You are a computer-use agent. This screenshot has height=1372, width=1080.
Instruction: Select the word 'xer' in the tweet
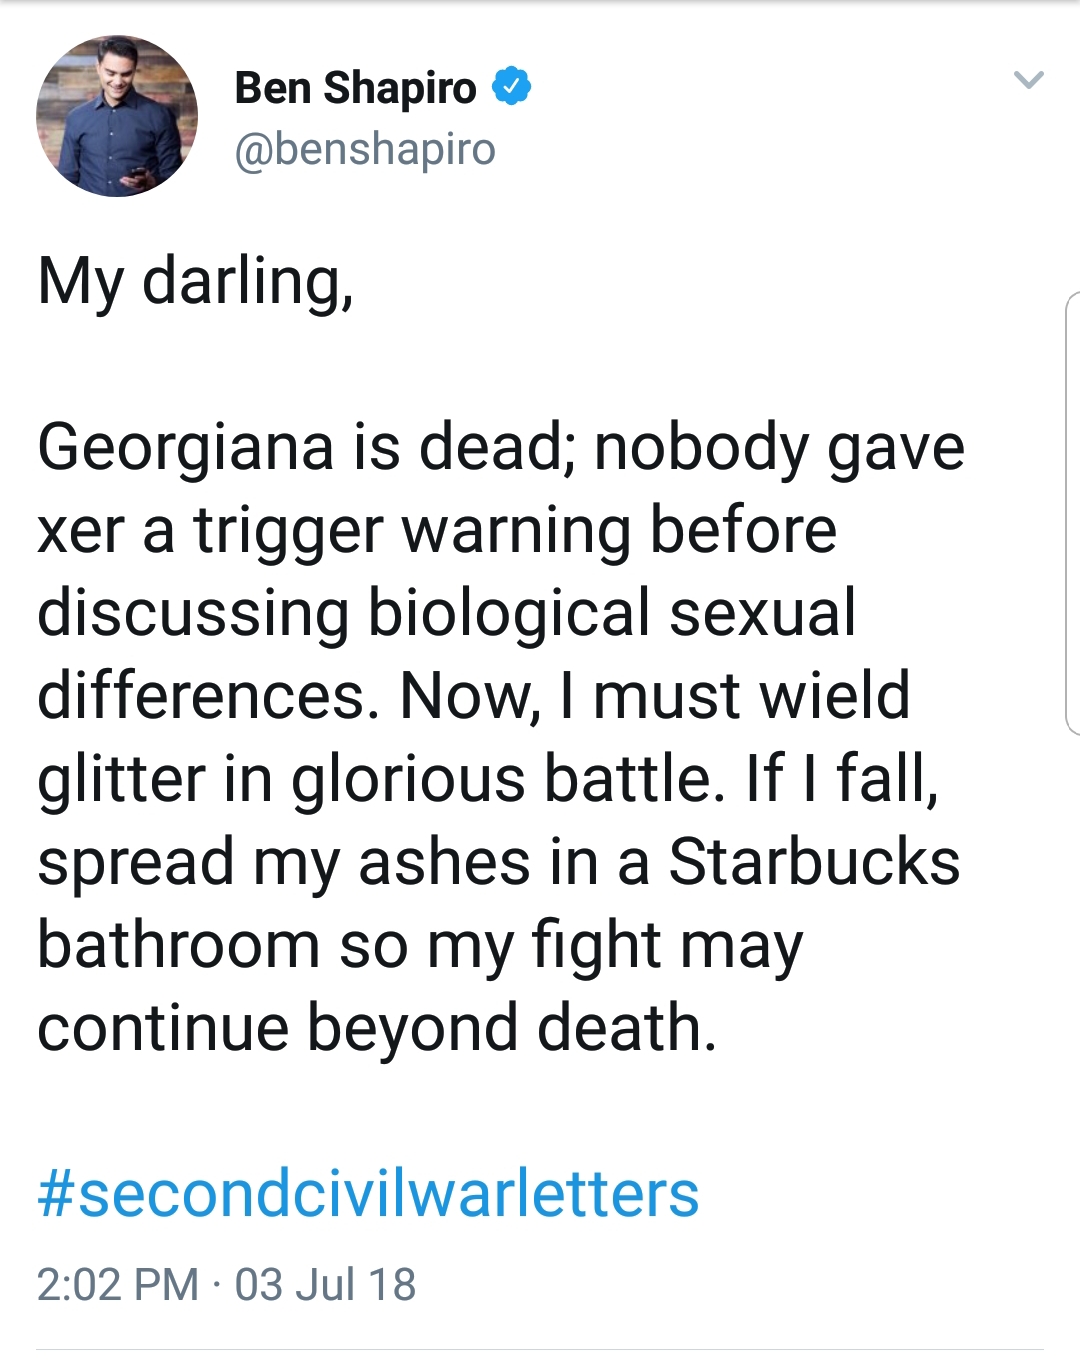click(x=81, y=533)
